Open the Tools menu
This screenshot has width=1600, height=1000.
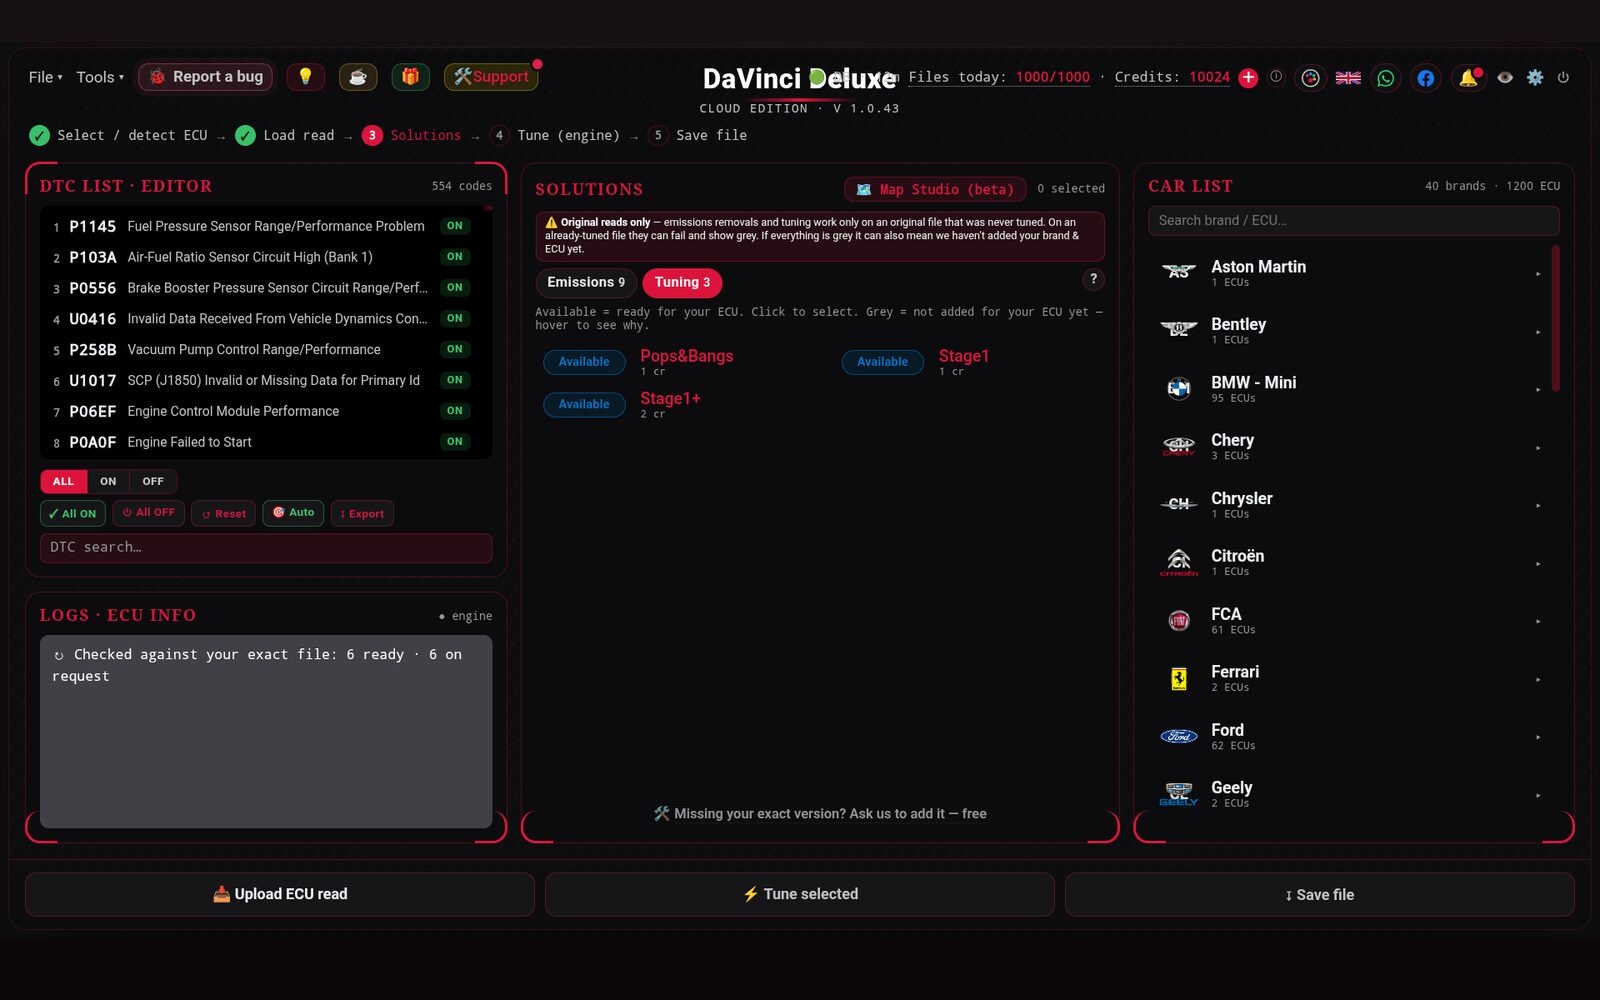point(100,77)
